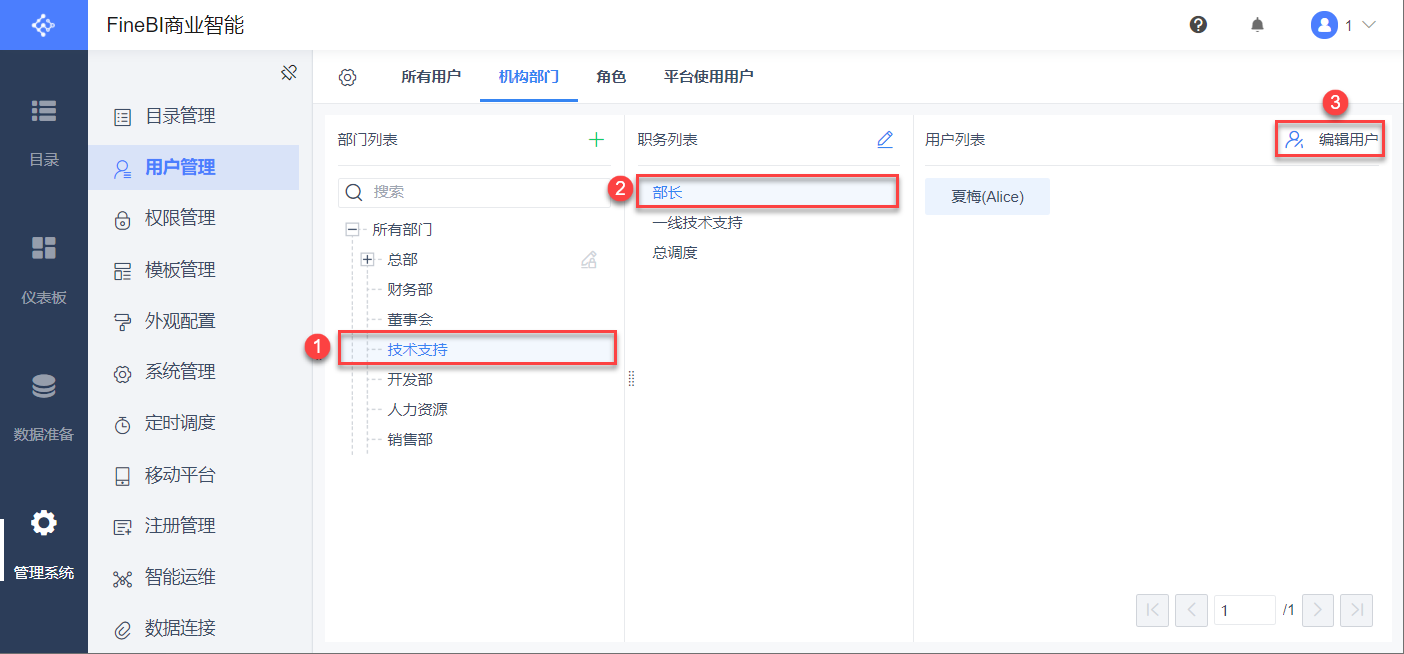
Task: Open the notification bell
Action: pos(1257,25)
